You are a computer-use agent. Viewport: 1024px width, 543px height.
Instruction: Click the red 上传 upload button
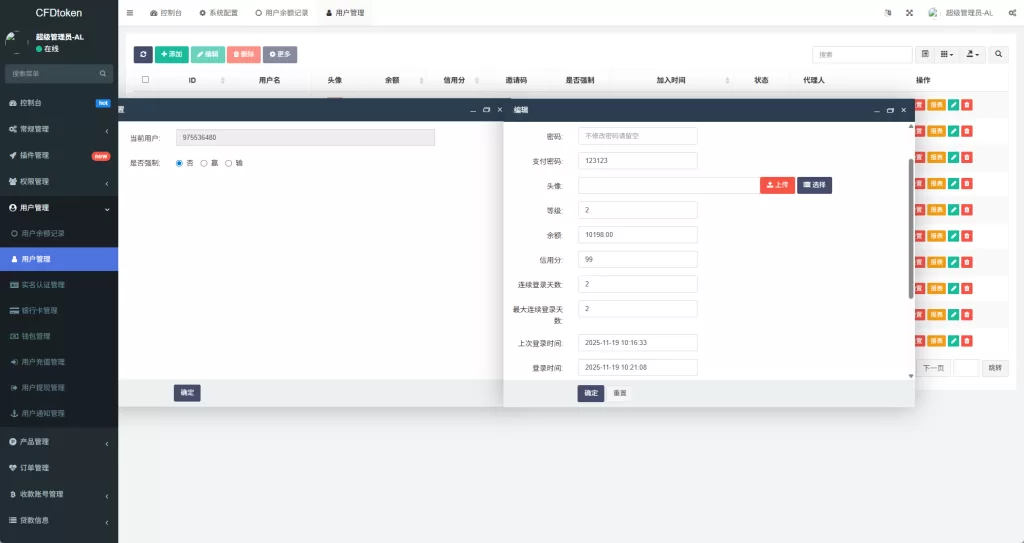tap(777, 185)
